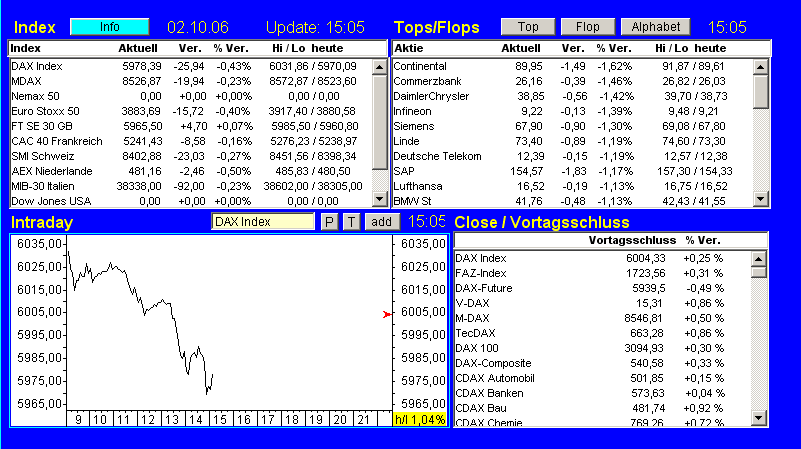801x449 pixels.
Task: Select the CDAX Automobil row
Action: point(602,379)
